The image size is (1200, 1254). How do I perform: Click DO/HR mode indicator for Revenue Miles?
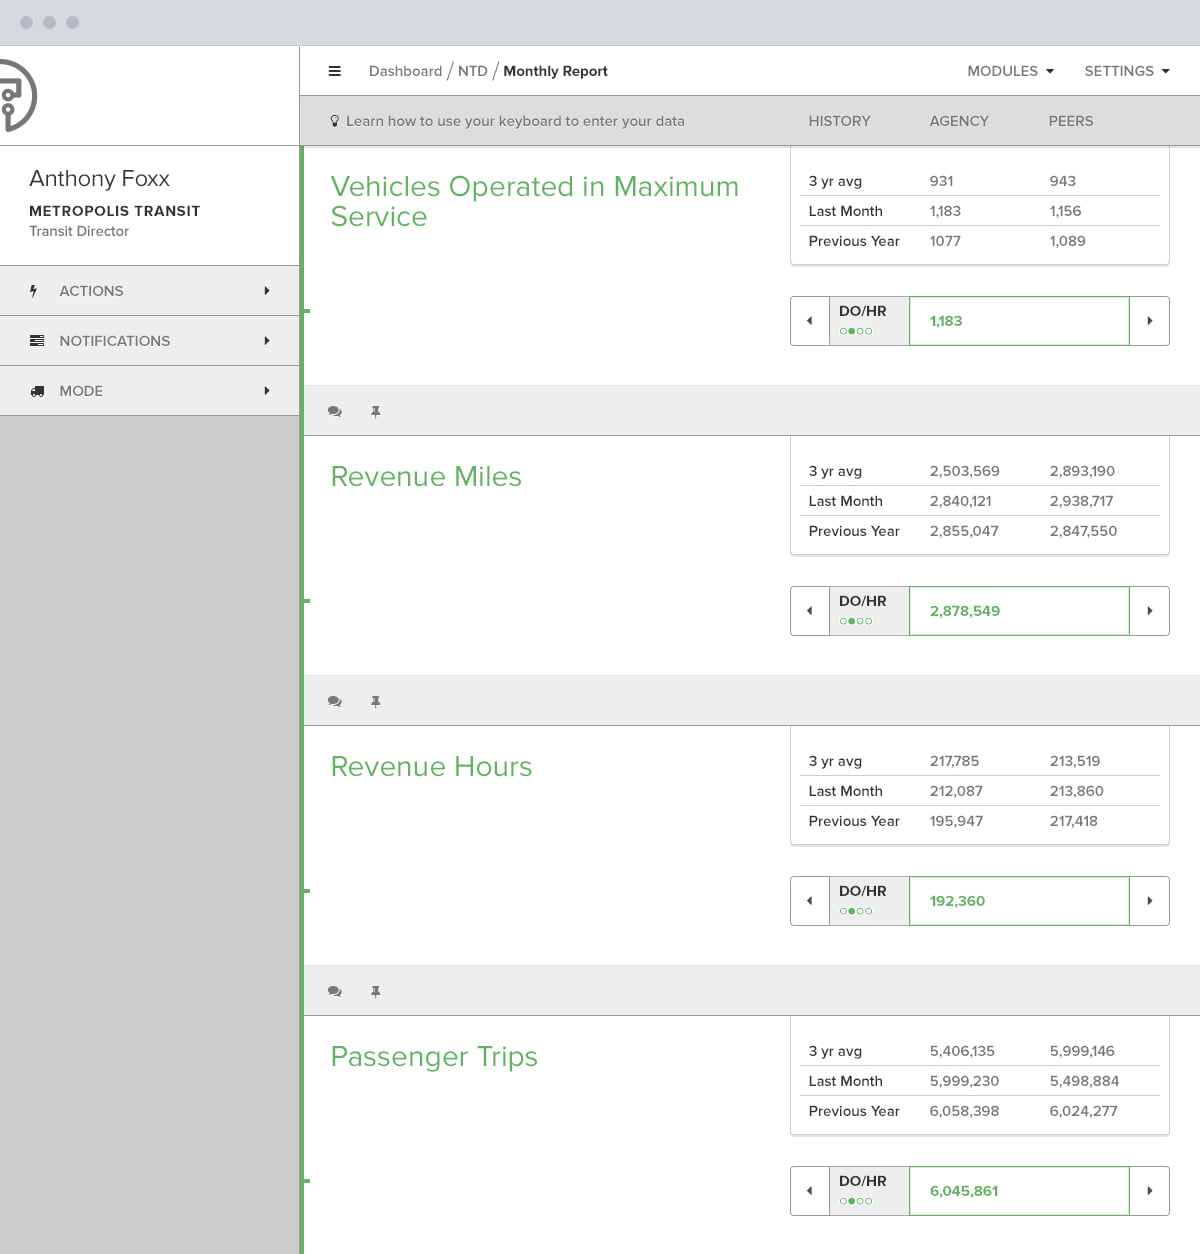[x=869, y=611]
